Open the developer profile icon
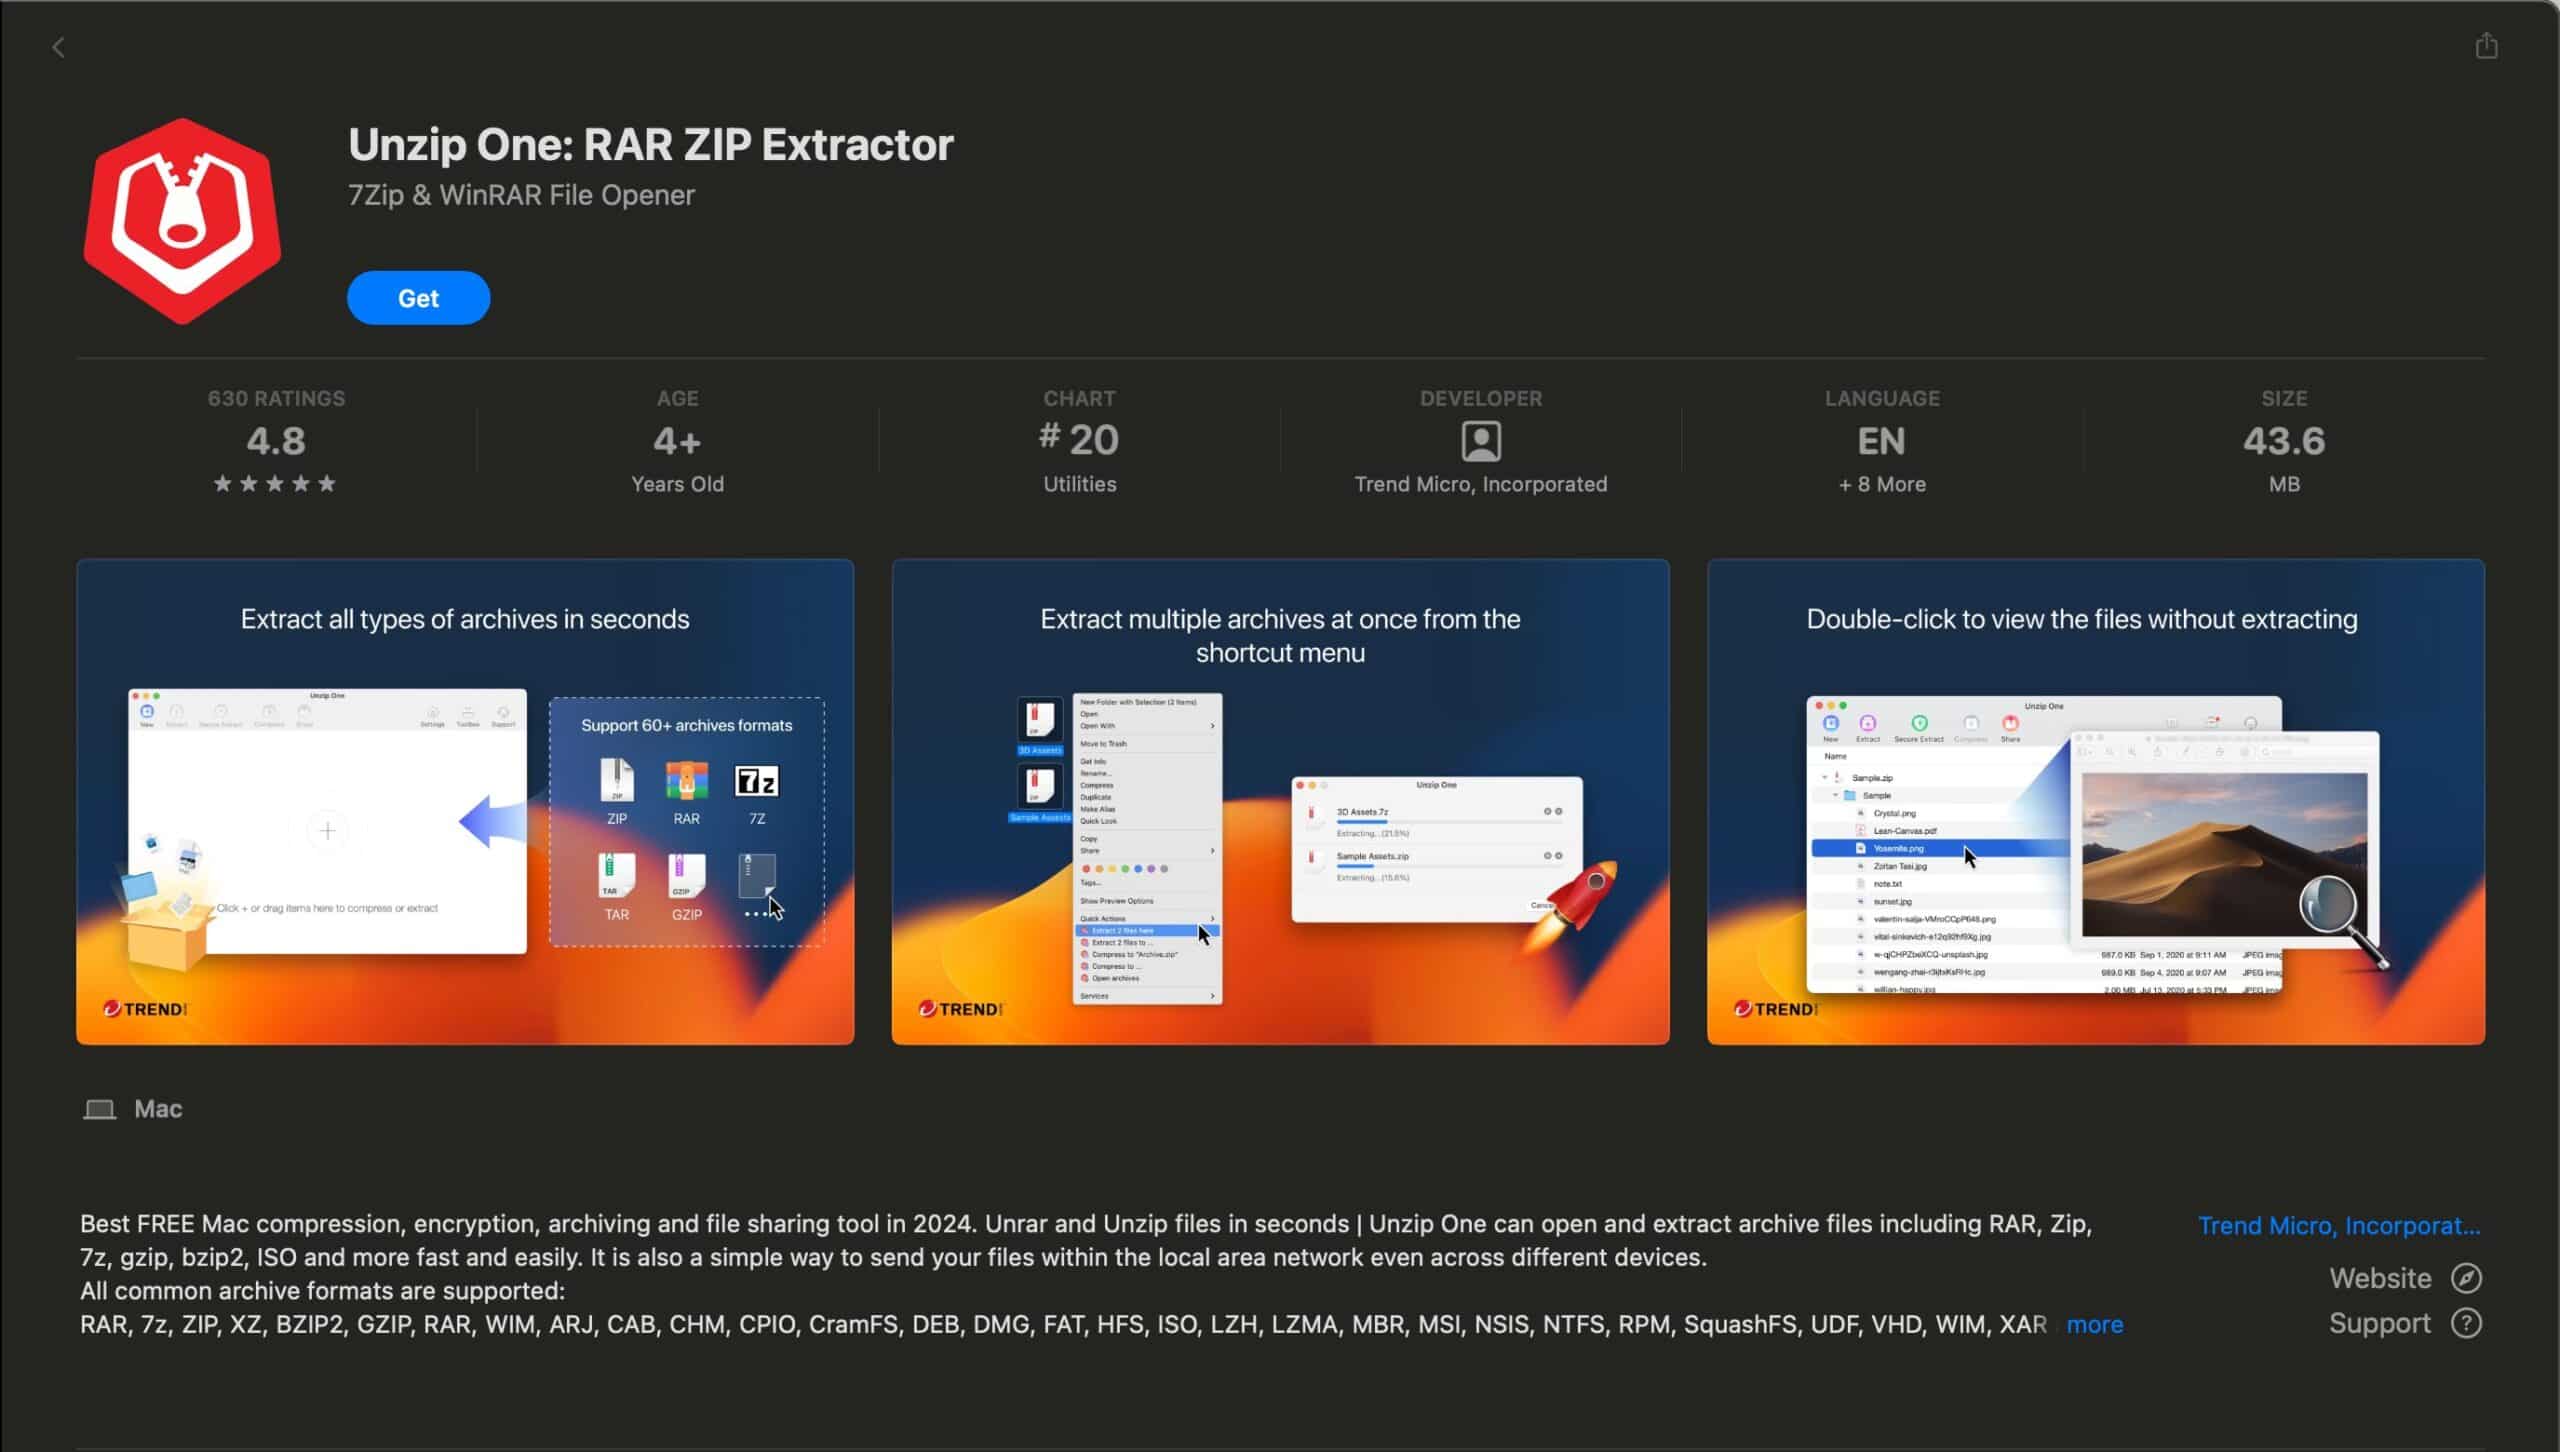The height and width of the screenshot is (1452, 2560). tap(1481, 441)
